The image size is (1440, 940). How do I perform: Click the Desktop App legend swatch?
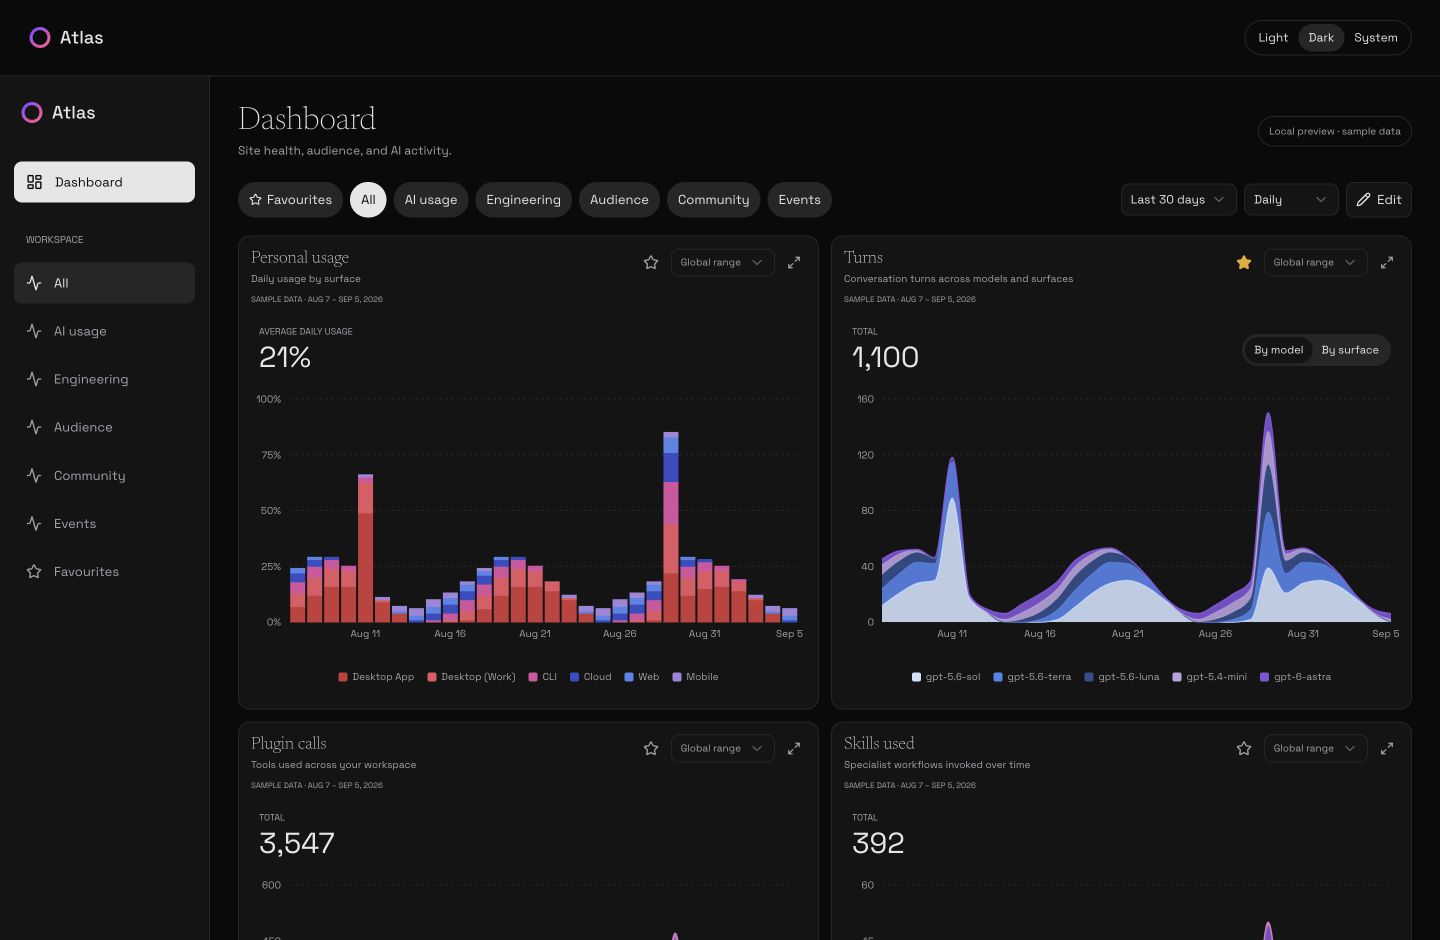point(343,677)
